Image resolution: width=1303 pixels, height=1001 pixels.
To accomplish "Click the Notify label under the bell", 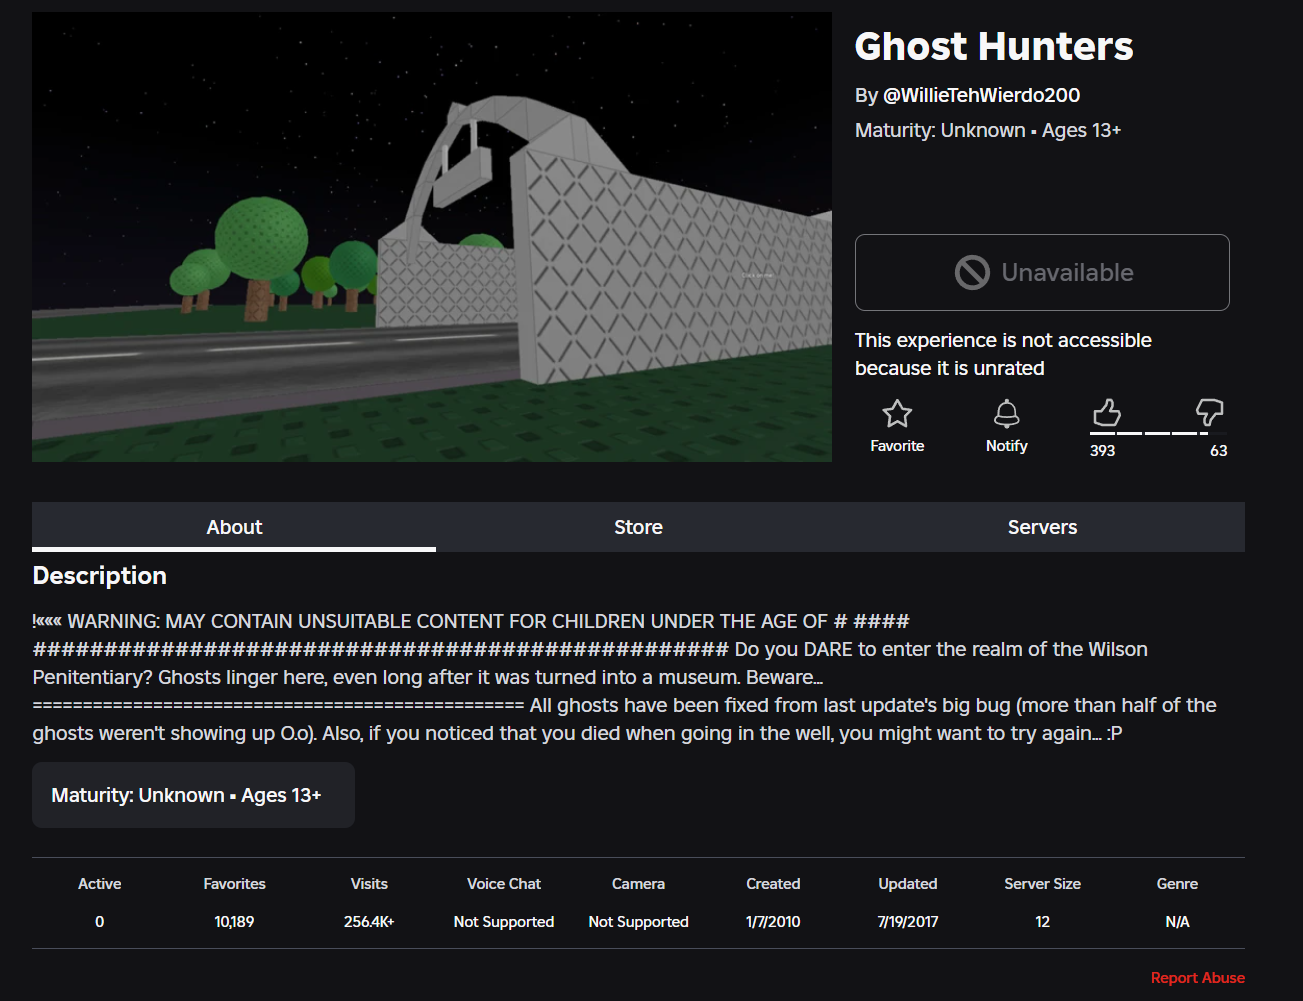I will pyautogui.click(x=1006, y=446).
